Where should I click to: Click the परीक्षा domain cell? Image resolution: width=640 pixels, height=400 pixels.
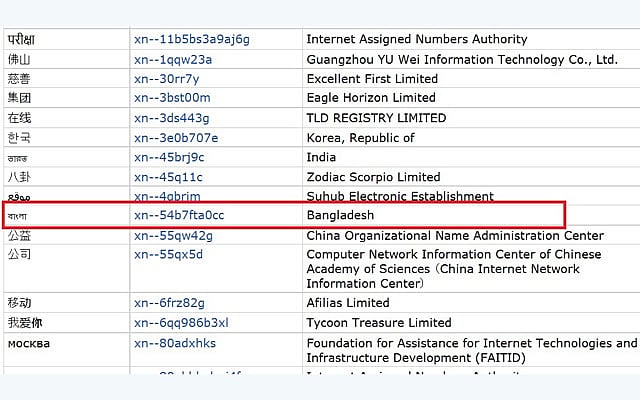pos(67,39)
